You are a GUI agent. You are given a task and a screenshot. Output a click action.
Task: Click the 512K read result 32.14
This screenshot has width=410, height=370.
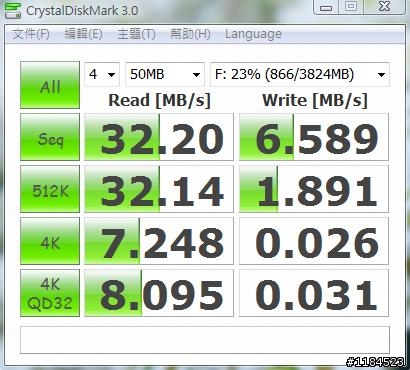pyautogui.click(x=159, y=189)
